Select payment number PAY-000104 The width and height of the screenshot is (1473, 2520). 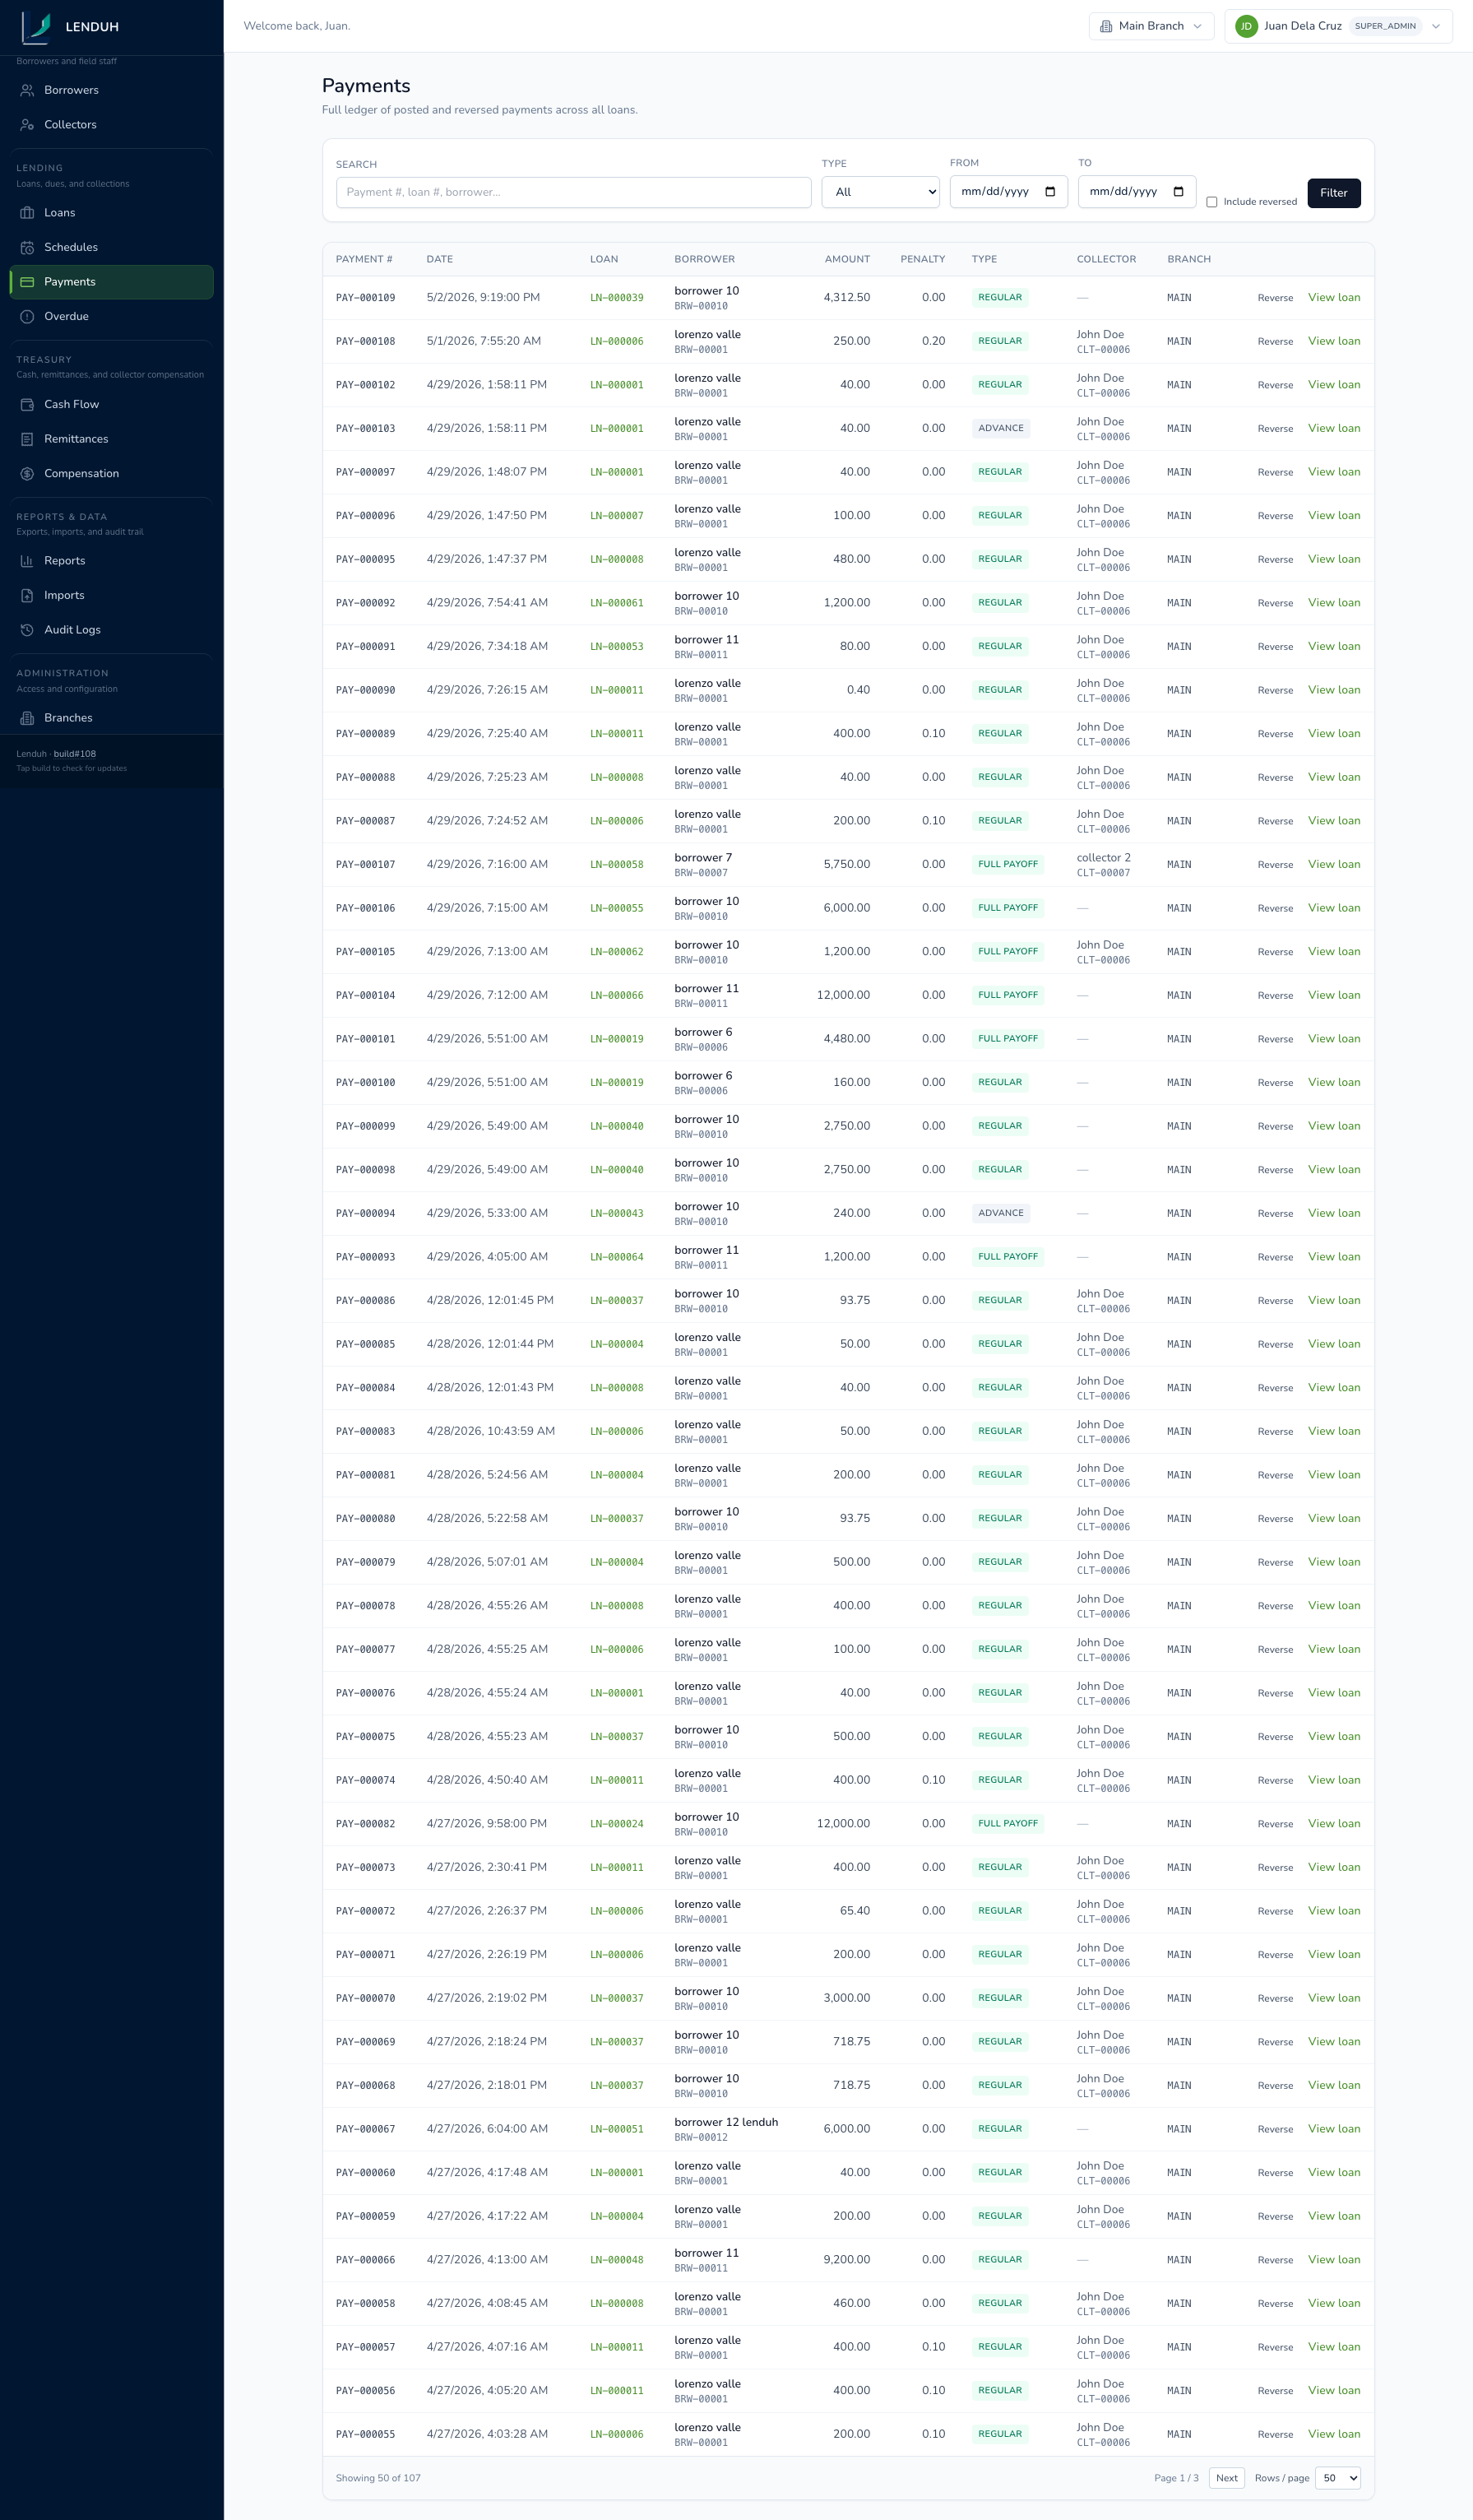coord(365,996)
